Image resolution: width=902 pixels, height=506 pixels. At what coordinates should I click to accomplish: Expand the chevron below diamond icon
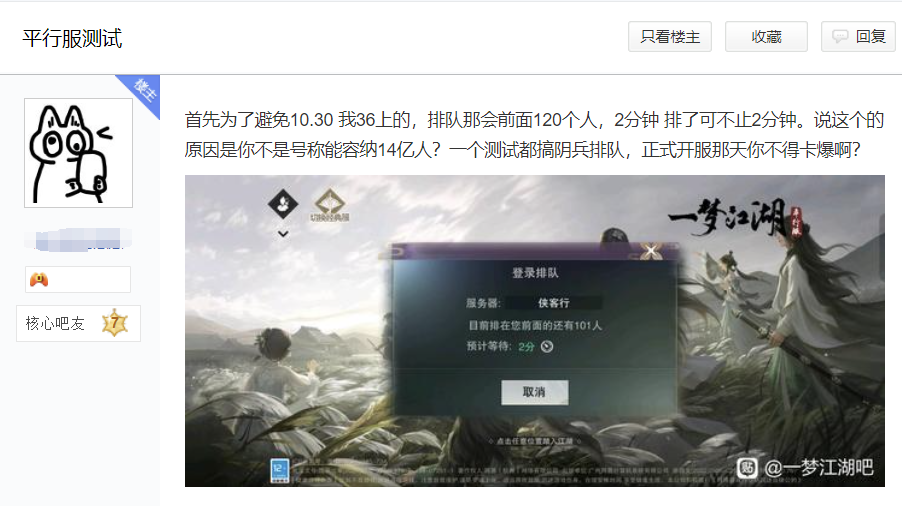click(283, 234)
